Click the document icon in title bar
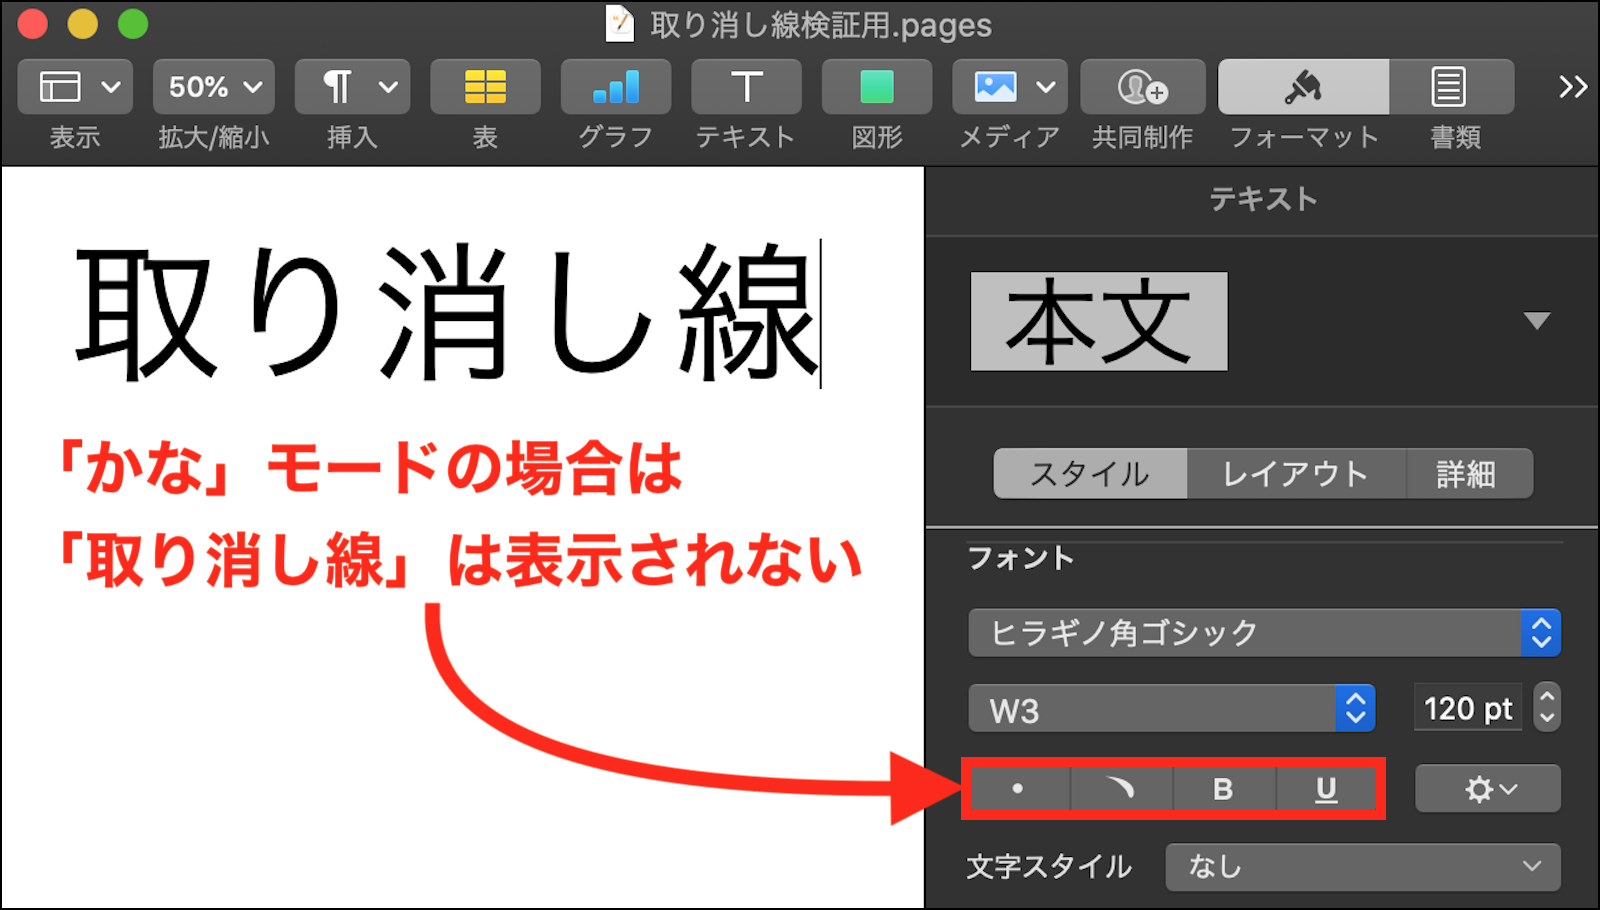 click(620, 24)
